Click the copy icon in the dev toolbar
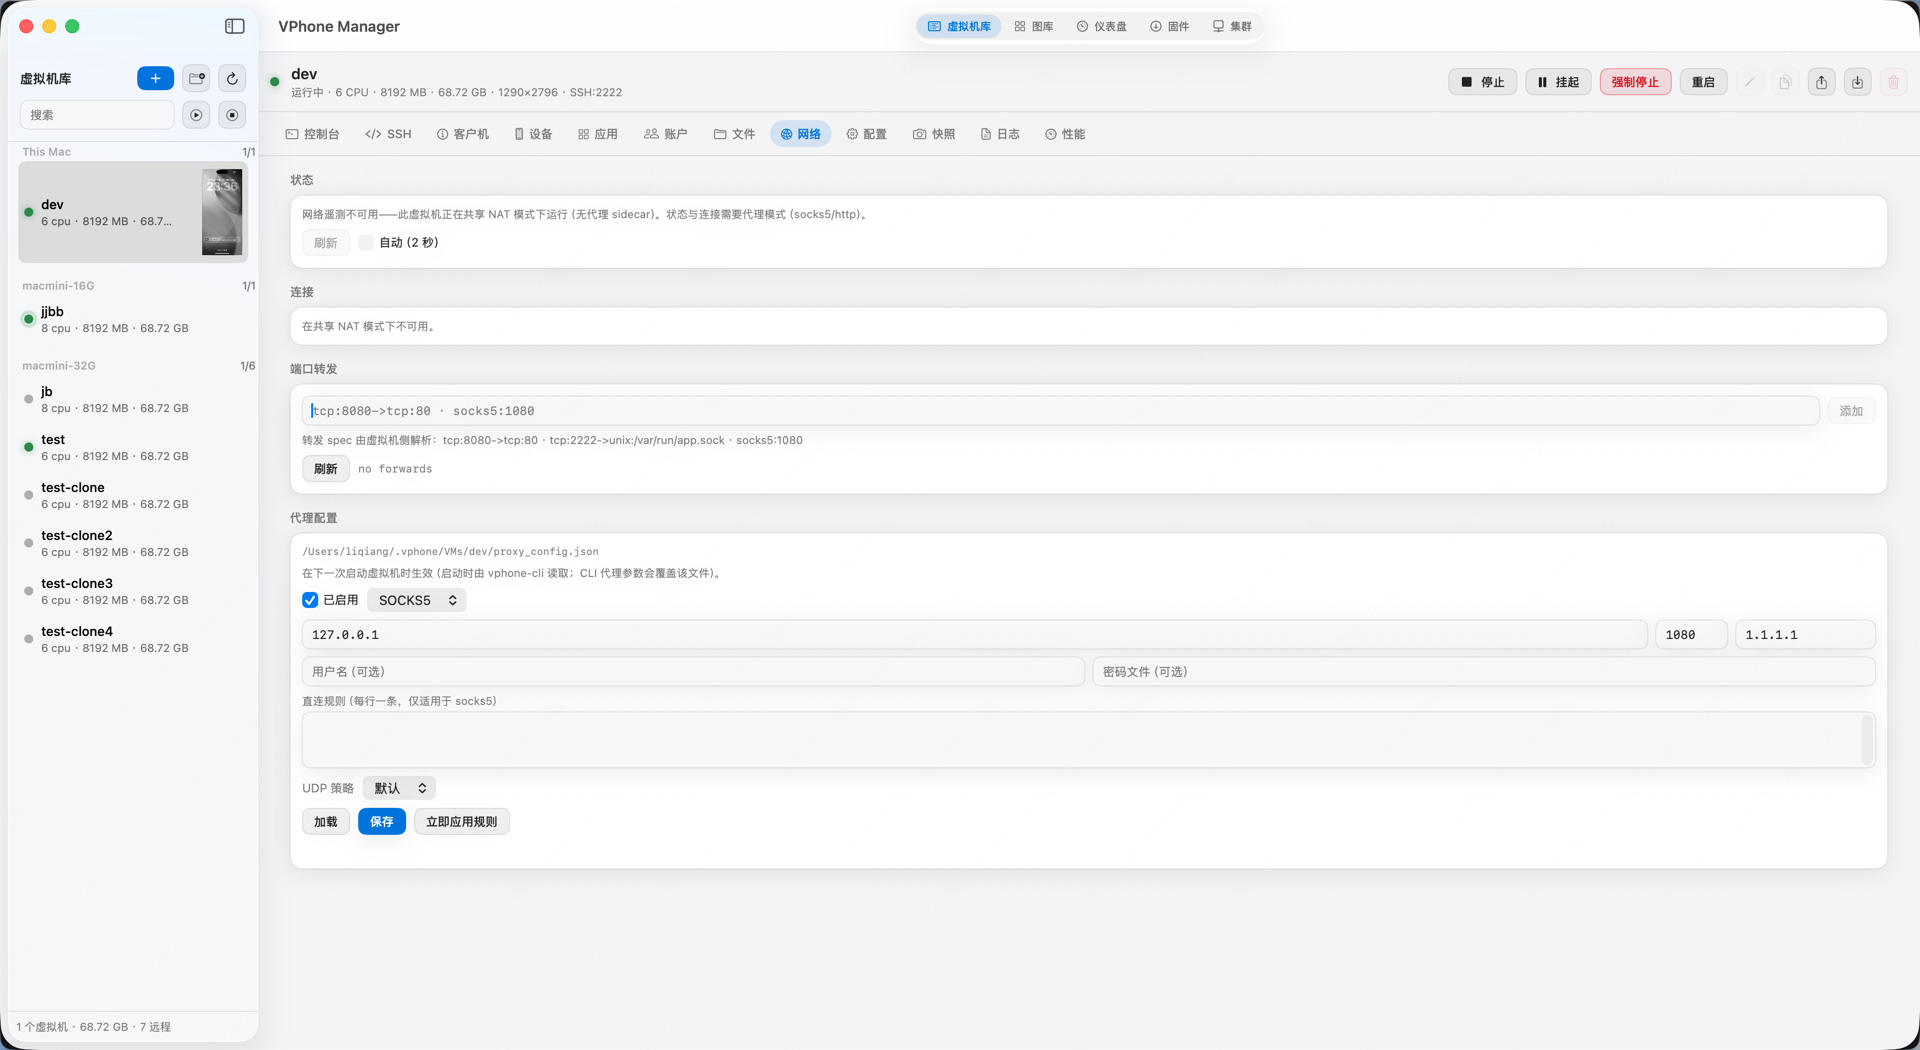This screenshot has width=1920, height=1050. [1785, 82]
